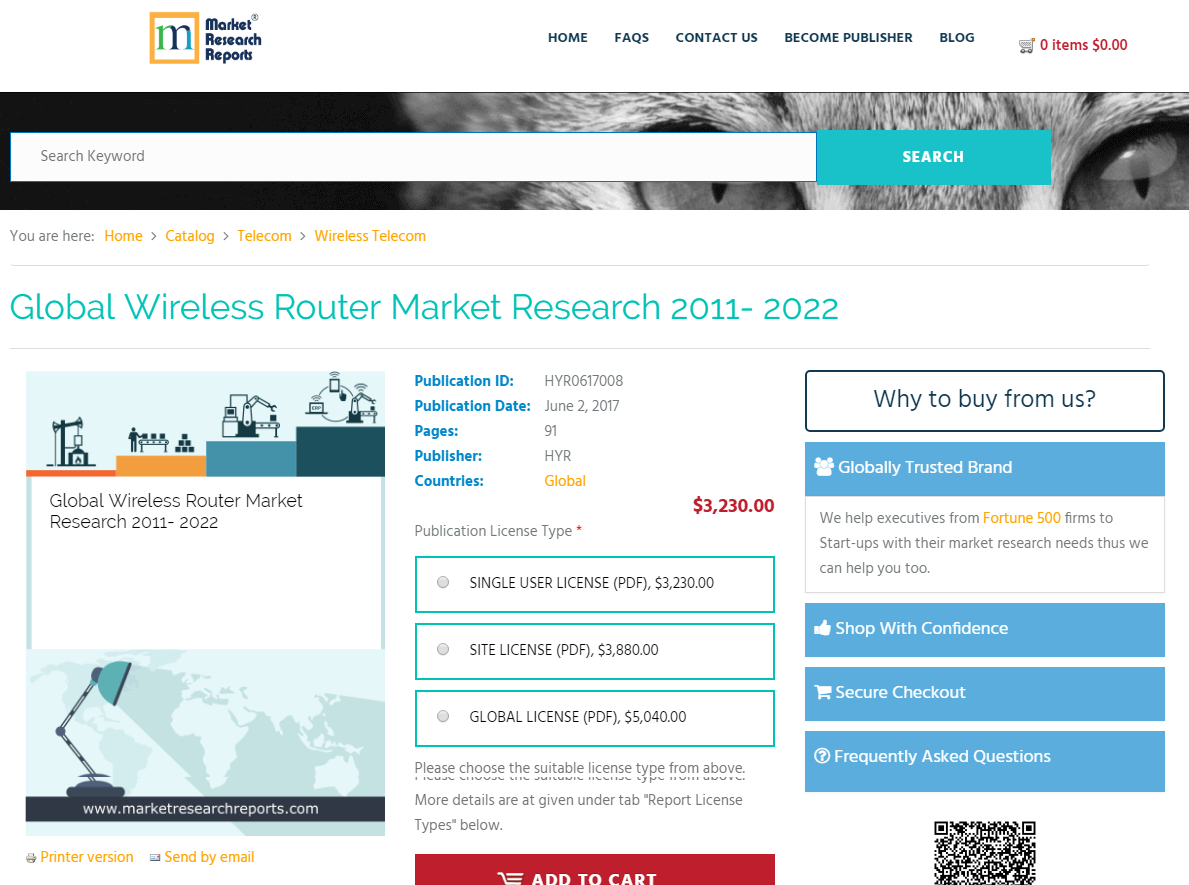Click the cart icon on Secure Checkout
Image resolution: width=1189 pixels, height=885 pixels.
click(x=823, y=692)
